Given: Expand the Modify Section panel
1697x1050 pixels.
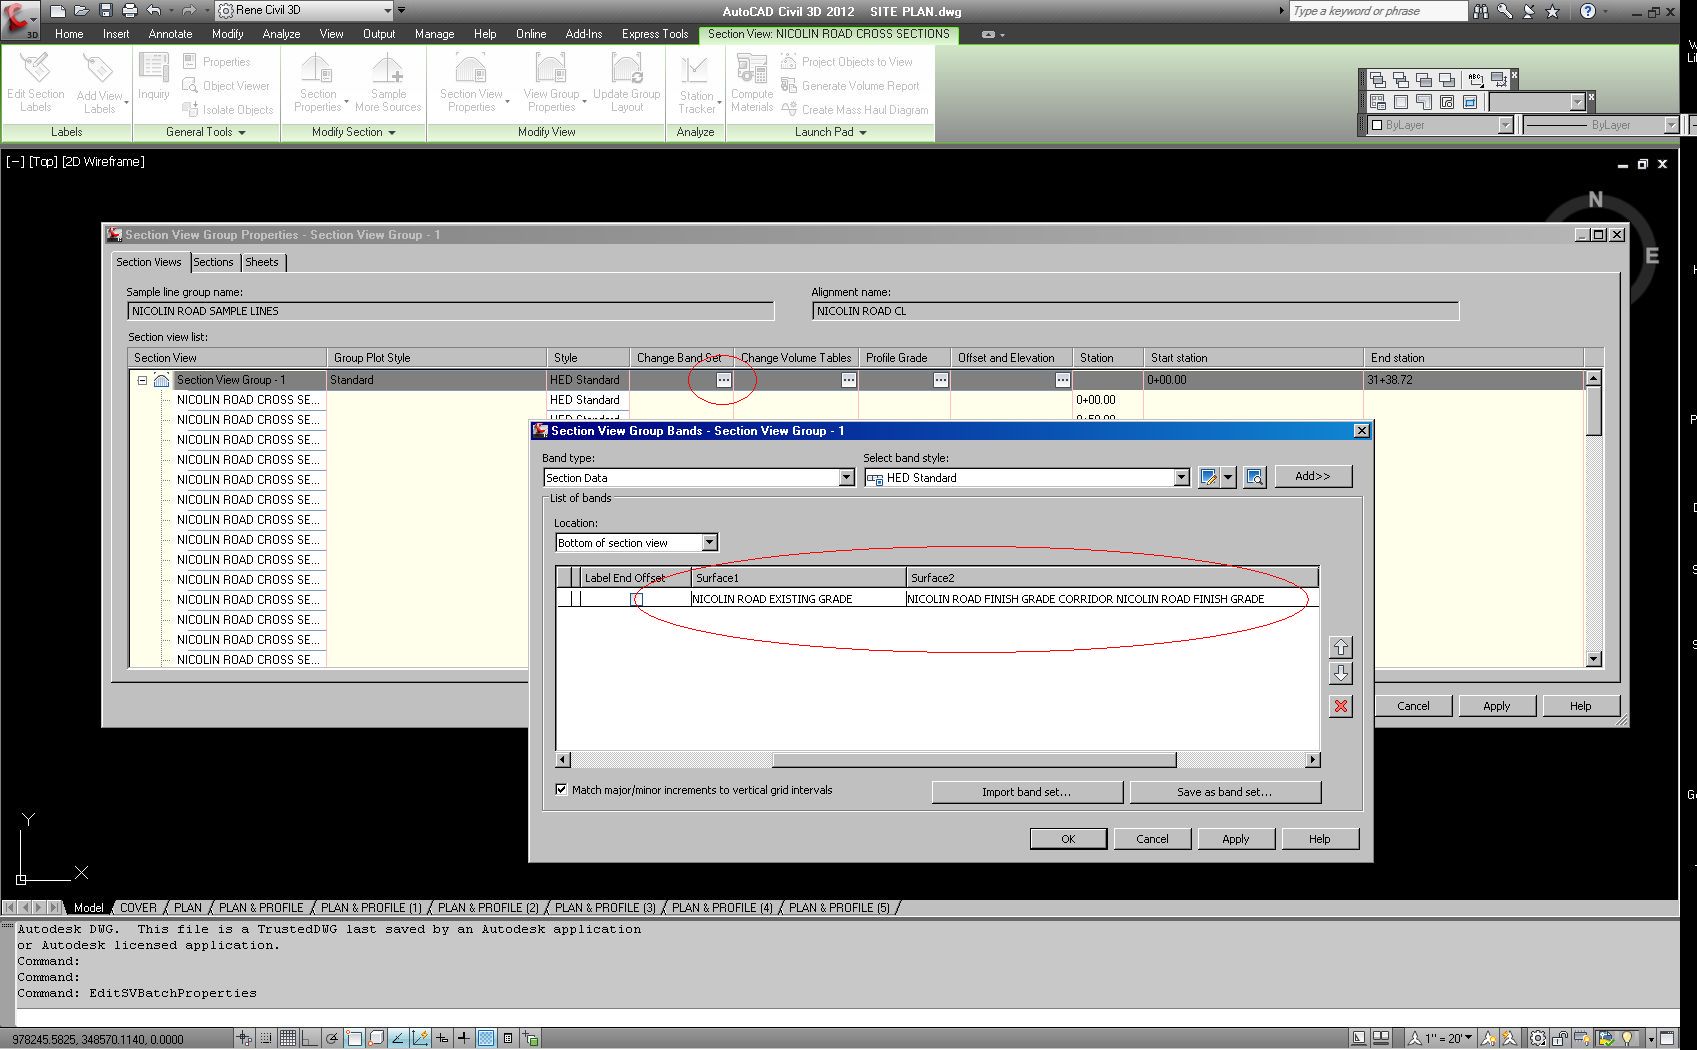Looking at the screenshot, I should [x=353, y=132].
